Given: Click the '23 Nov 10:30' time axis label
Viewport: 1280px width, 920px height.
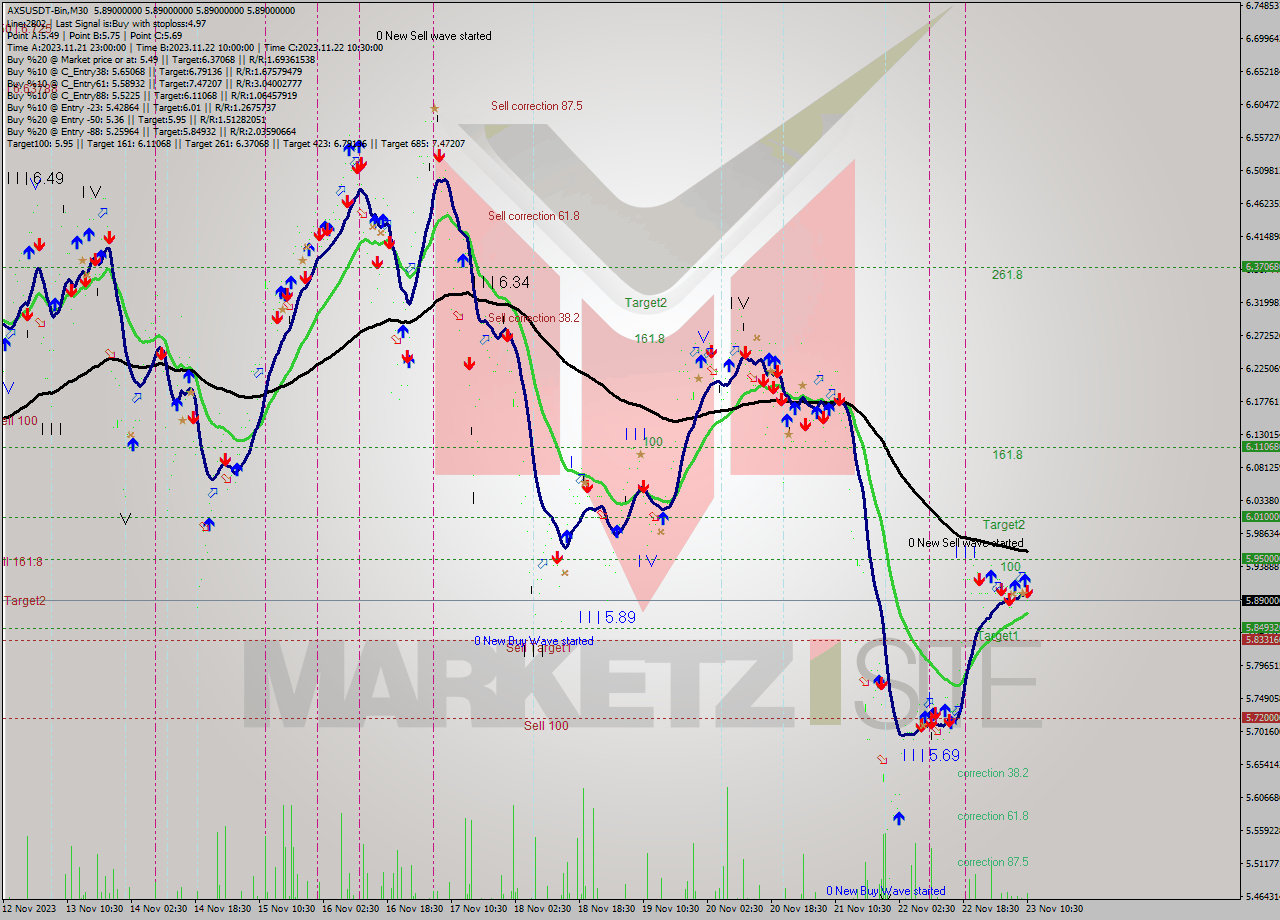Looking at the screenshot, I should pyautogui.click(x=1055, y=909).
